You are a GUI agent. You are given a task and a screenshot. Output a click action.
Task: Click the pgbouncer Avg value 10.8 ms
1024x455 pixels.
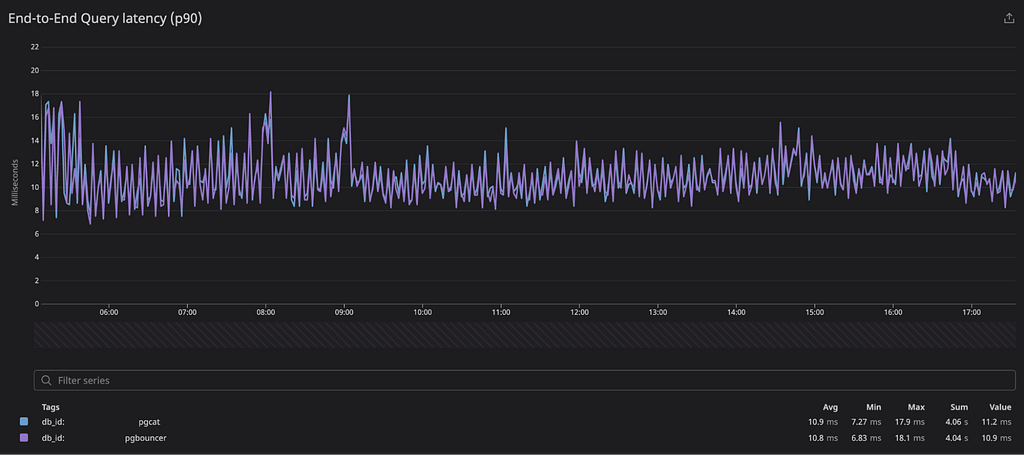pyautogui.click(x=824, y=437)
